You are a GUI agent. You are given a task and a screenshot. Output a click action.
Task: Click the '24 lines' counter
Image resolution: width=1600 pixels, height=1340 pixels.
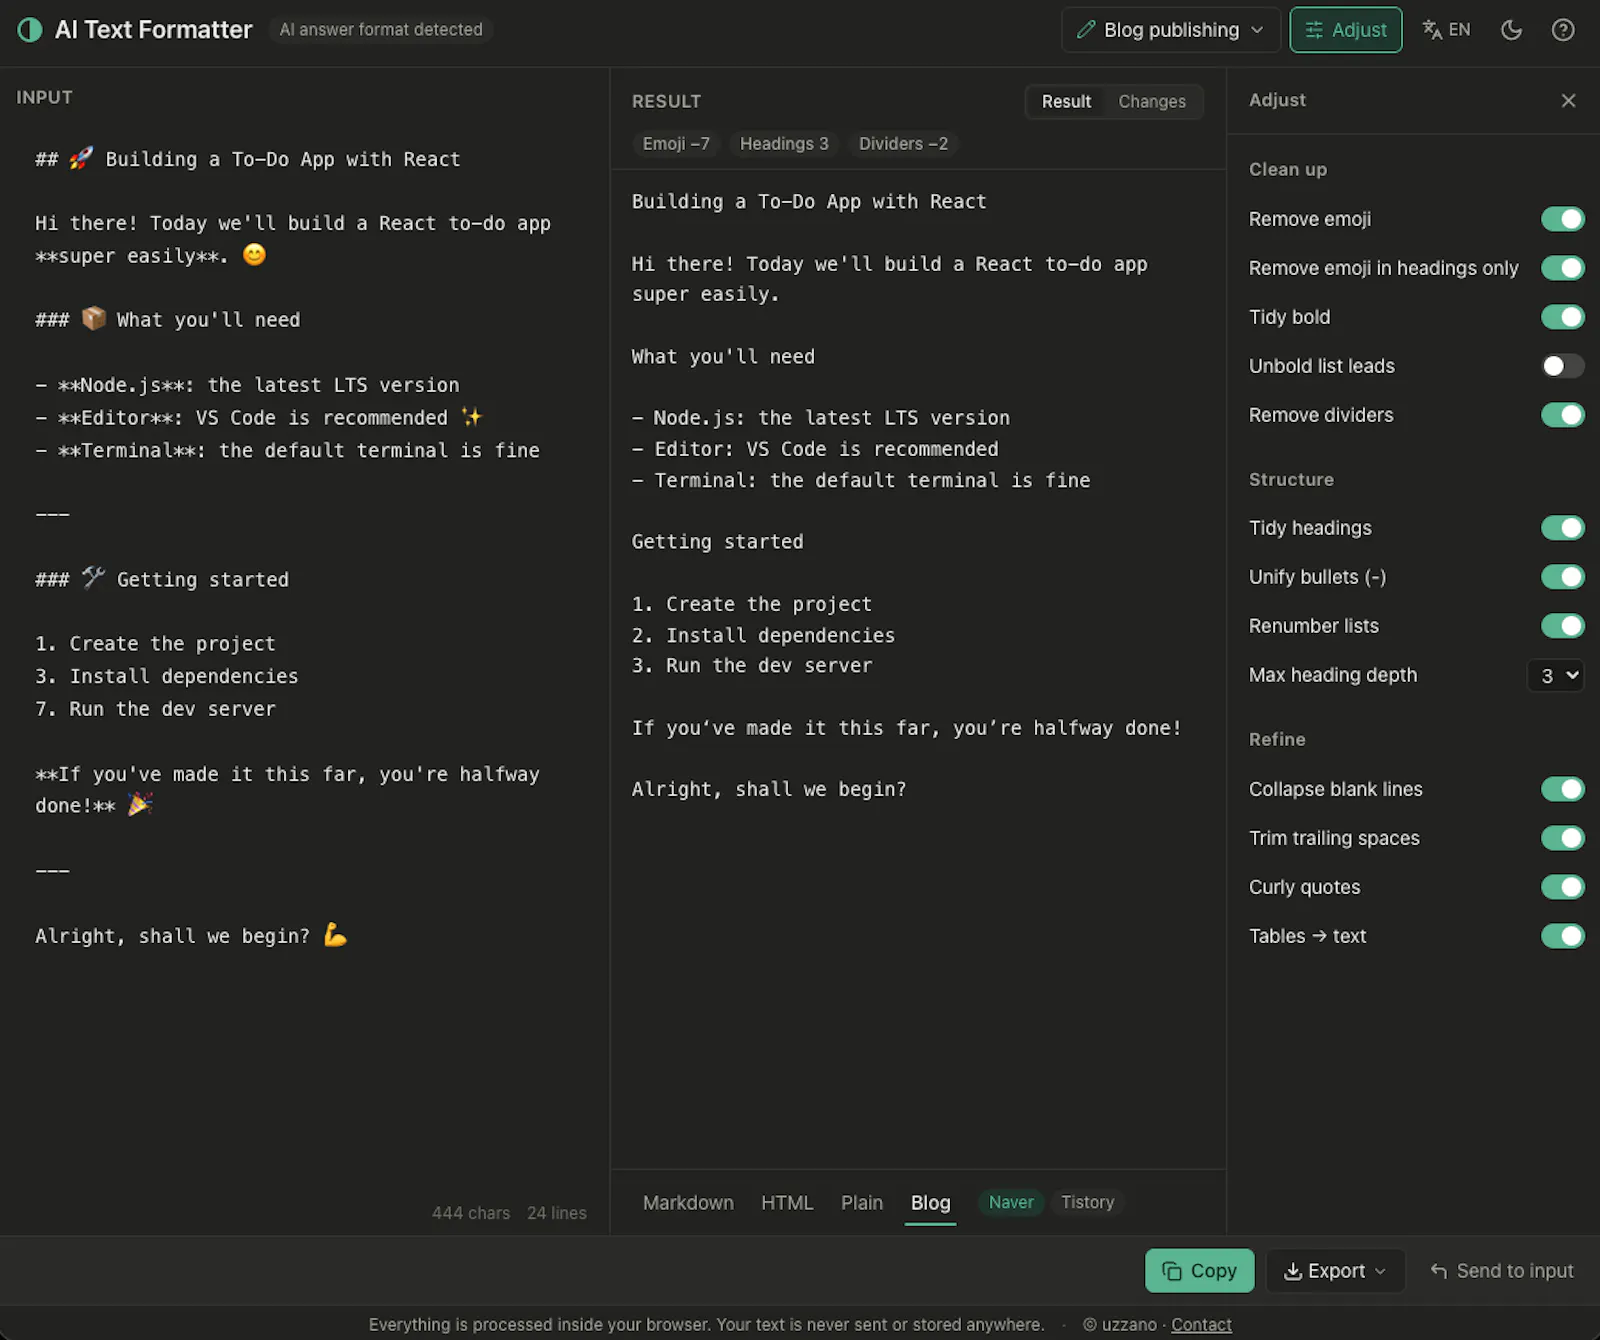pos(557,1213)
